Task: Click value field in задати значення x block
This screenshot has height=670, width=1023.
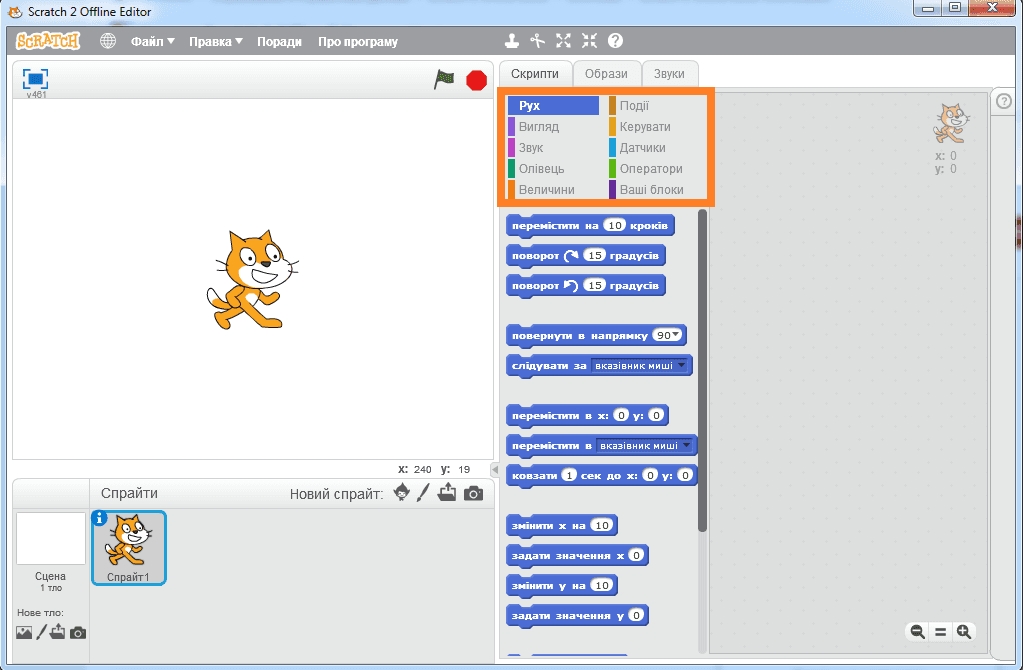Action: 636,556
